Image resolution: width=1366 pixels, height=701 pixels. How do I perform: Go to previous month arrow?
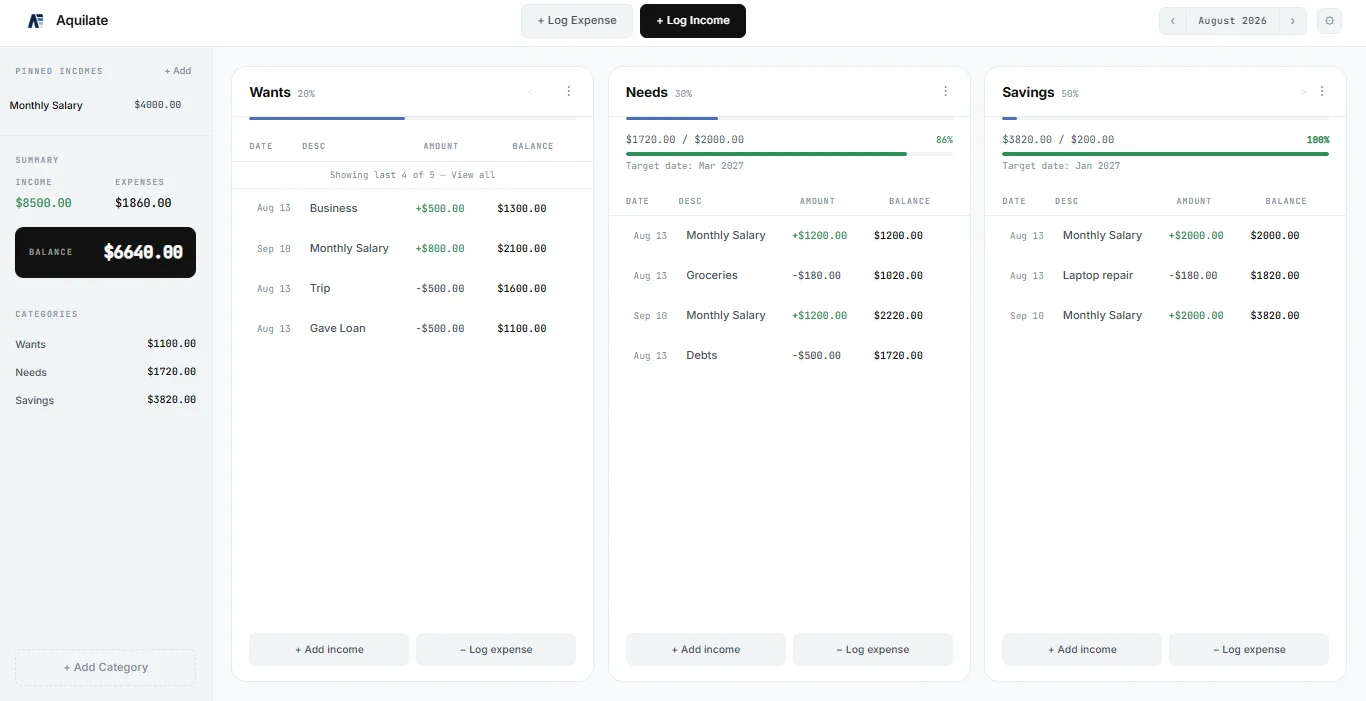(x=1172, y=21)
